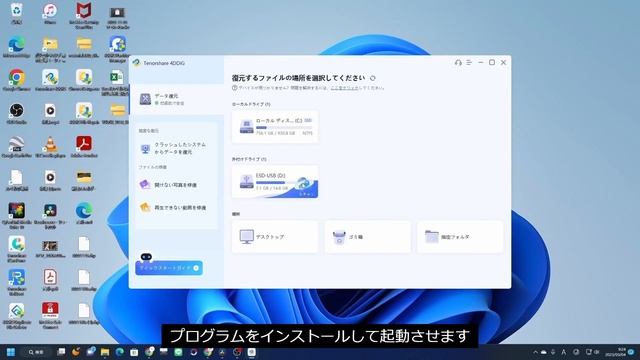Expand the system tray hidden icons chevron
Image resolution: width=640 pixels, height=360 pixels.
pos(535,352)
